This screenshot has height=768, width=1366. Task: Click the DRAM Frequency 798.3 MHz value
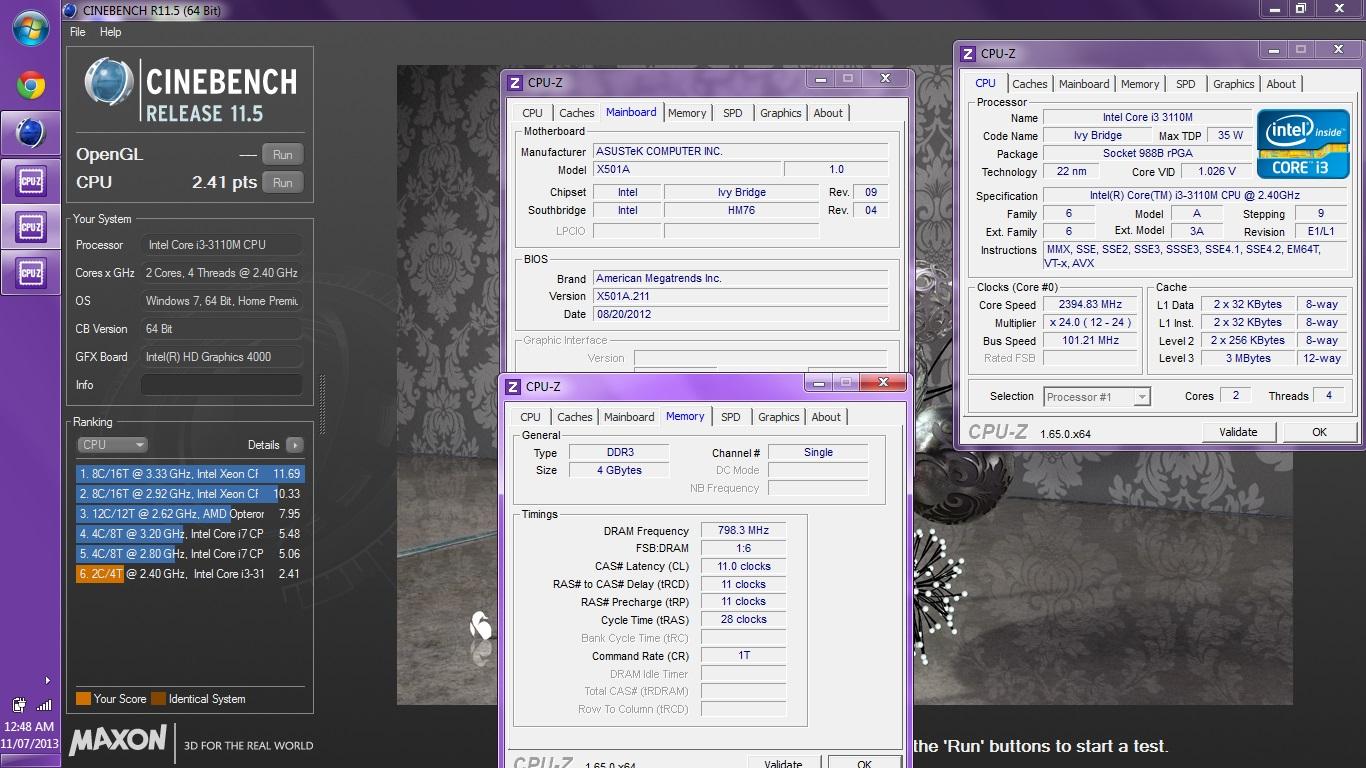(x=743, y=531)
